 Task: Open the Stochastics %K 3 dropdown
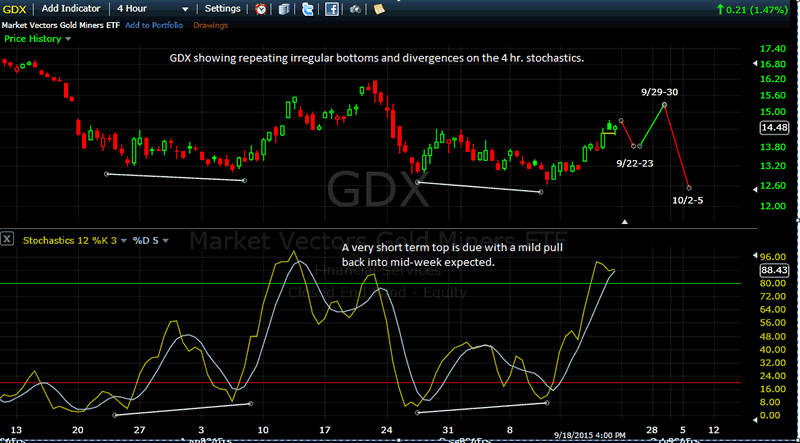(122, 239)
